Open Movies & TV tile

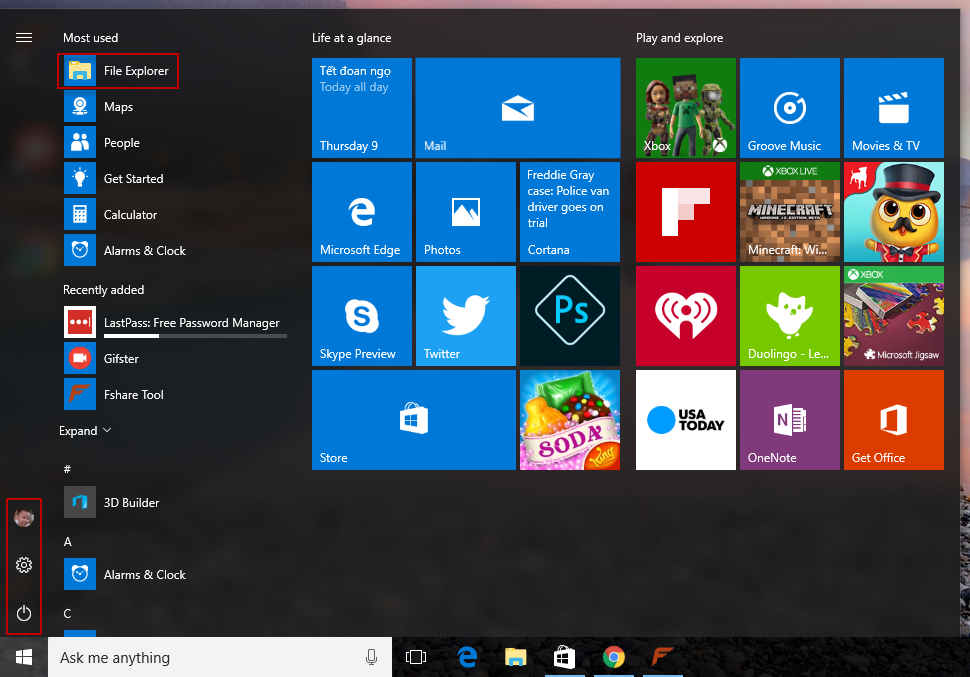click(894, 108)
